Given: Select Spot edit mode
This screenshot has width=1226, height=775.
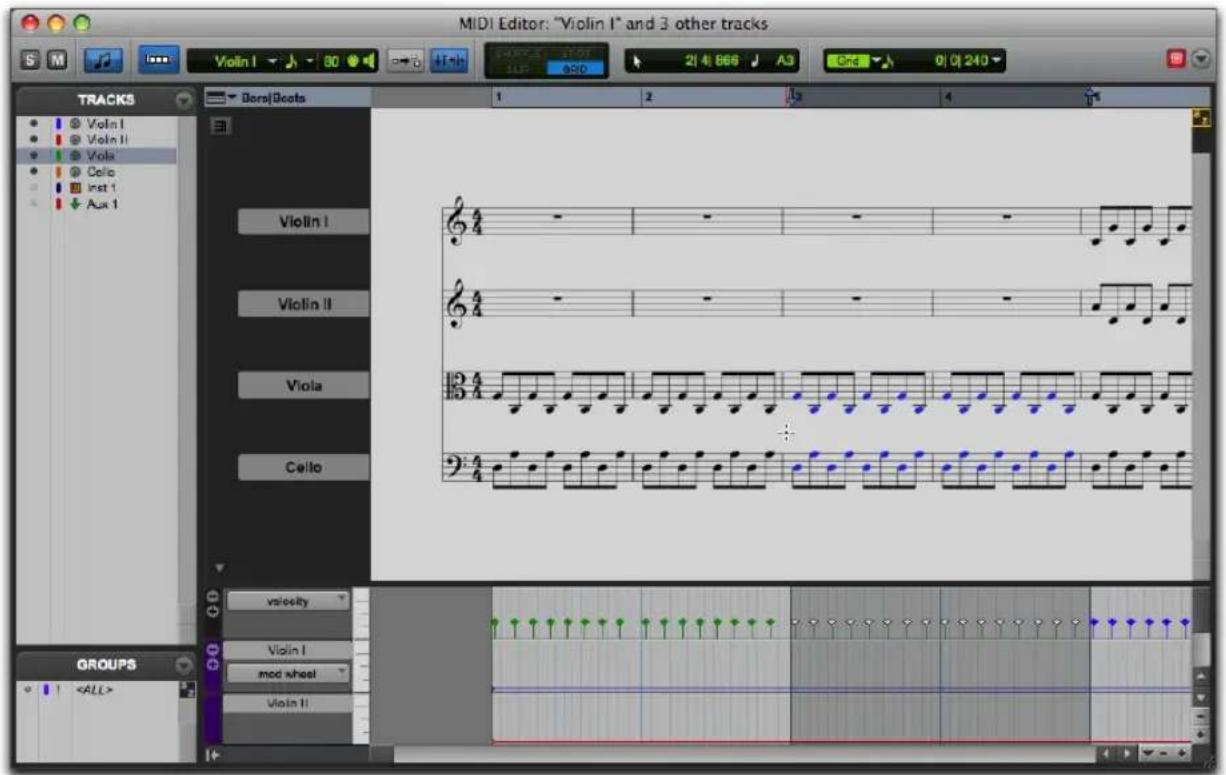Looking at the screenshot, I should [x=575, y=54].
